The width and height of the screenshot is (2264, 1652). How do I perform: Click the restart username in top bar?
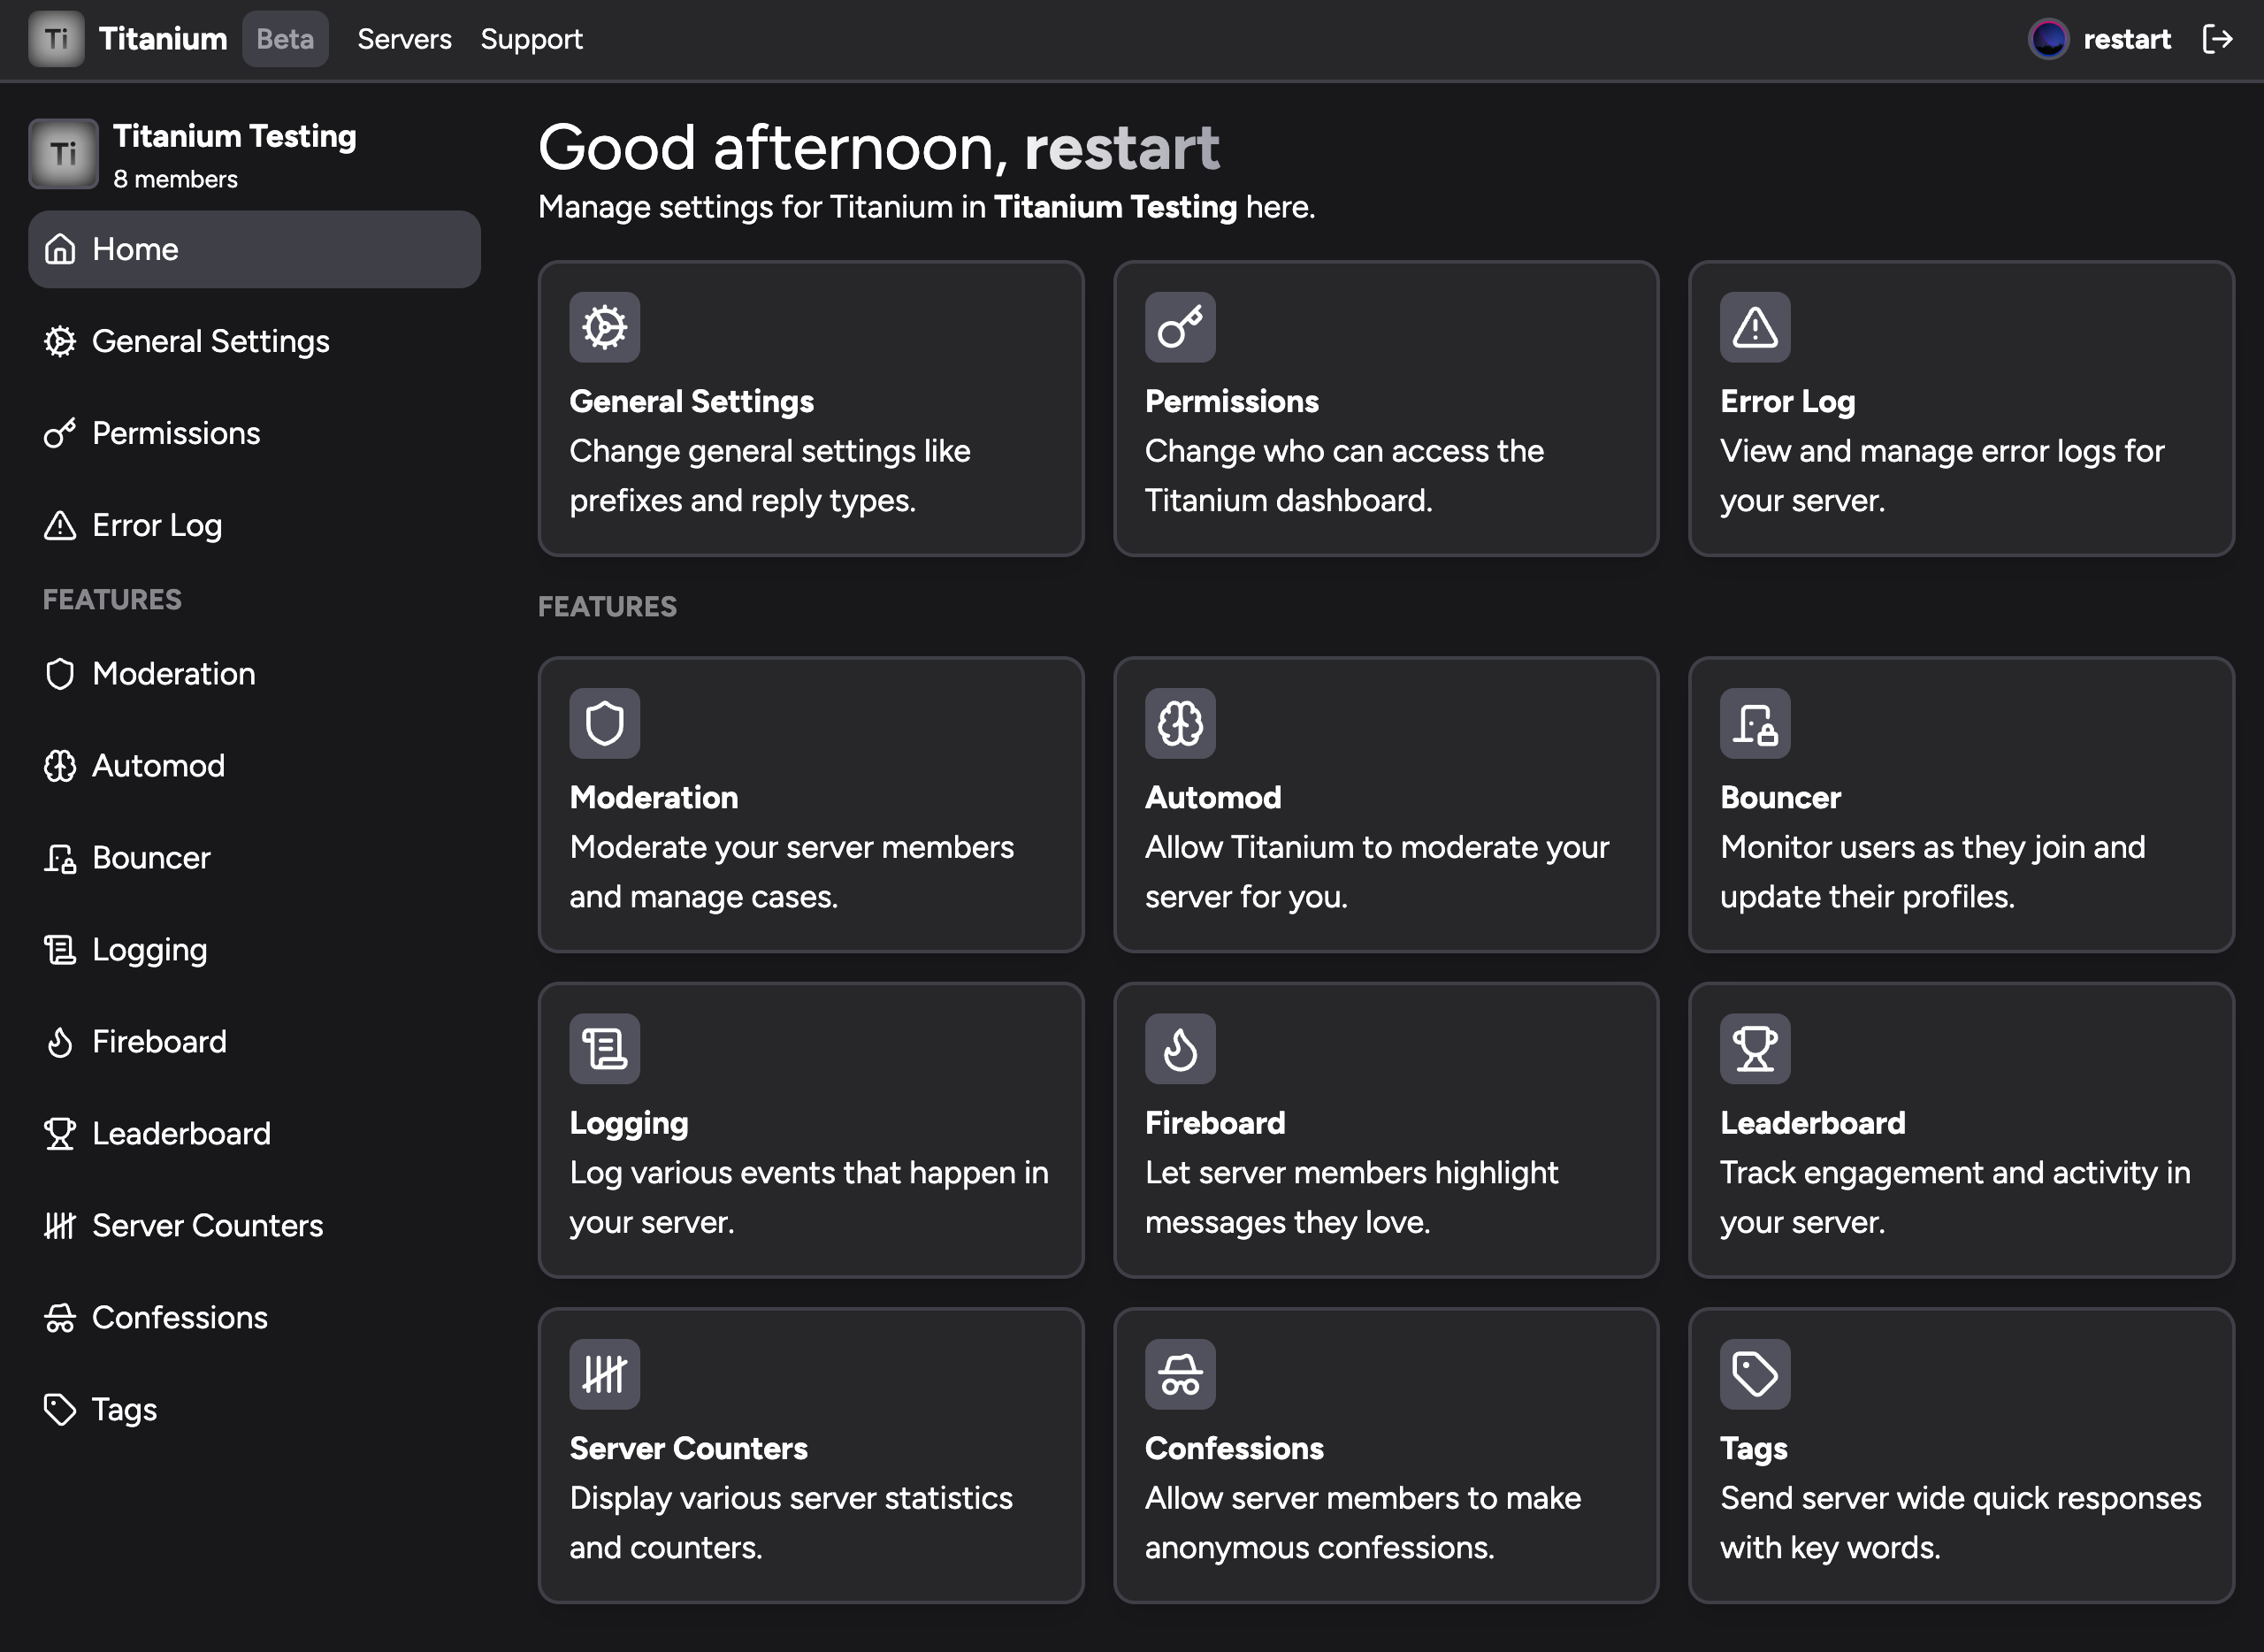click(2126, 39)
